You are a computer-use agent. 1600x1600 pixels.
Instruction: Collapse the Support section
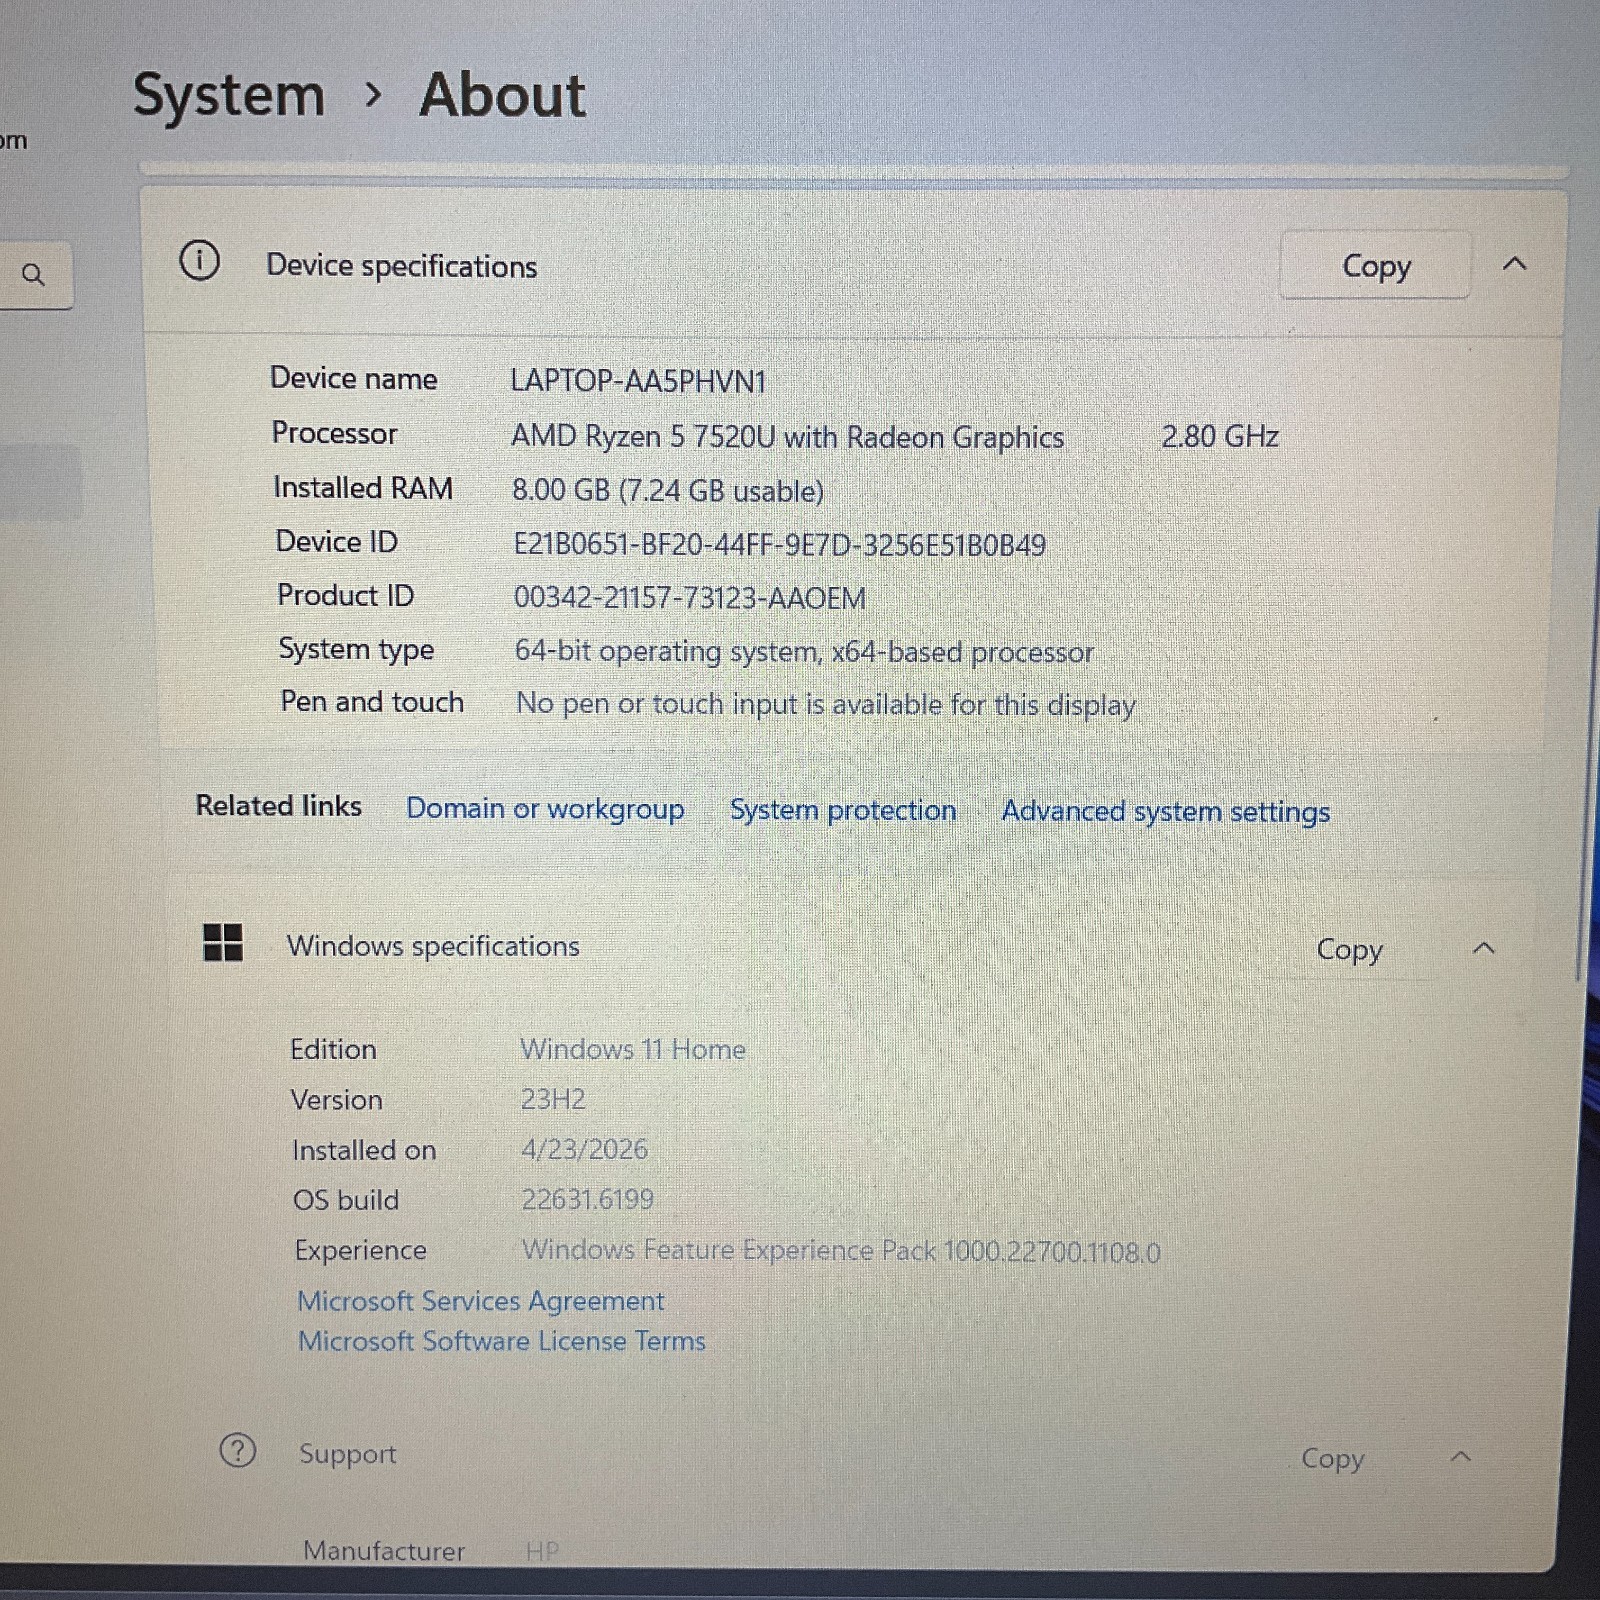pyautogui.click(x=1460, y=1456)
